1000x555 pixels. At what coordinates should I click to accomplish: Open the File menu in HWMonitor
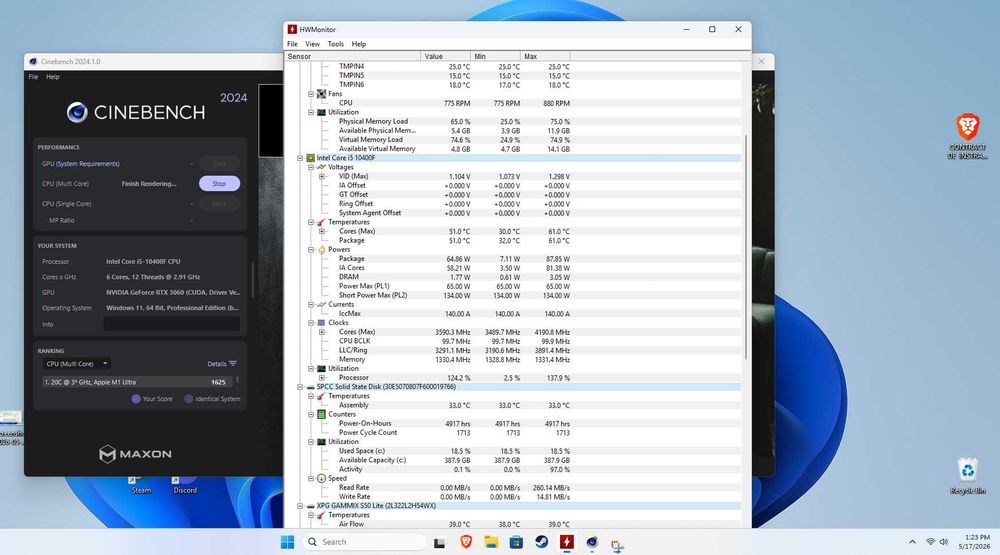pos(292,44)
